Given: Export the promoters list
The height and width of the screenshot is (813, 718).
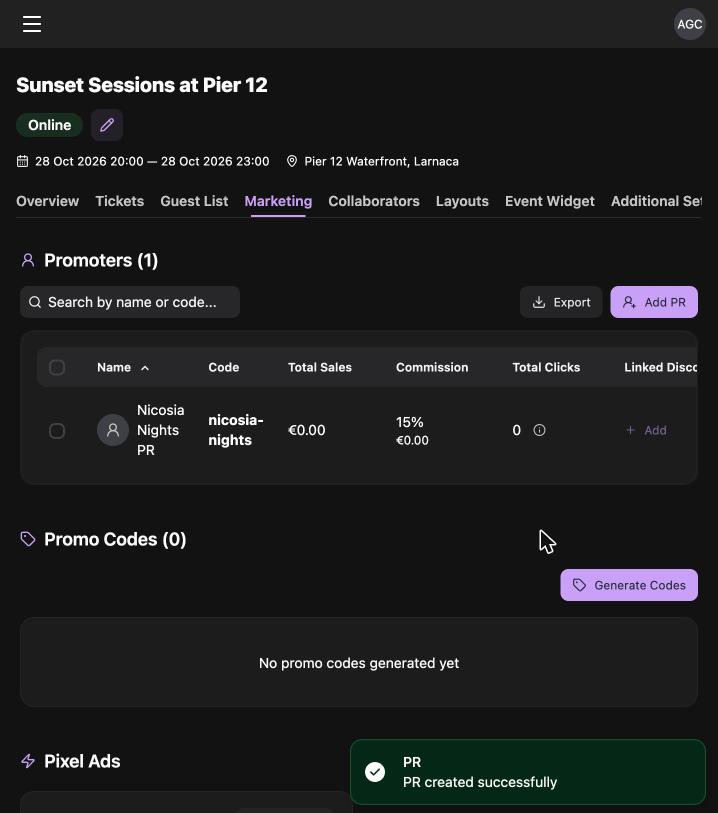Looking at the screenshot, I should [561, 302].
